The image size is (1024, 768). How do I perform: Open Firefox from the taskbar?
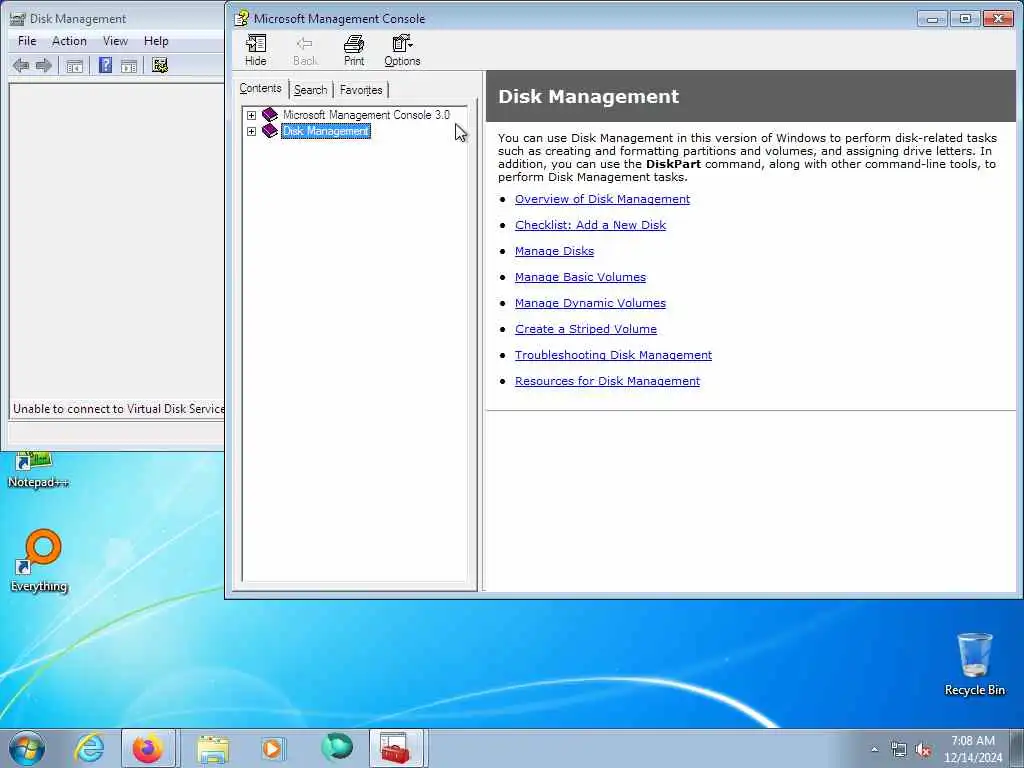(x=148, y=748)
